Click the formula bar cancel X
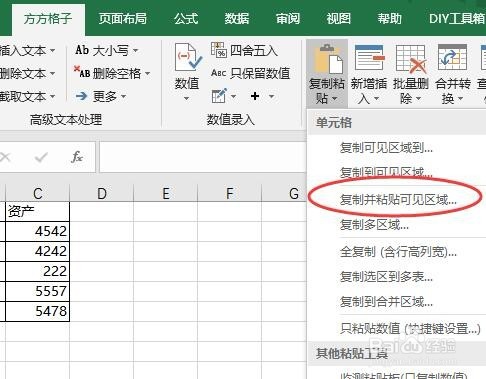The image size is (486, 379). pos(6,157)
